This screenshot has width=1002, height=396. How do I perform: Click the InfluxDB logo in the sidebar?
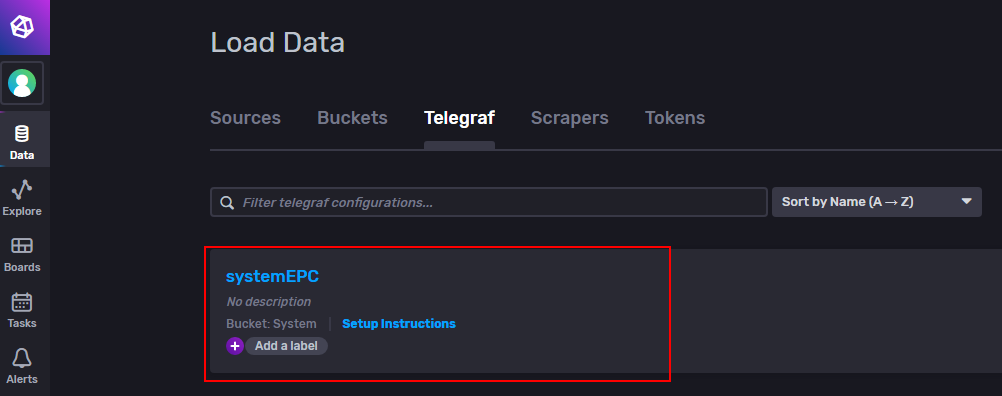[x=22, y=27]
